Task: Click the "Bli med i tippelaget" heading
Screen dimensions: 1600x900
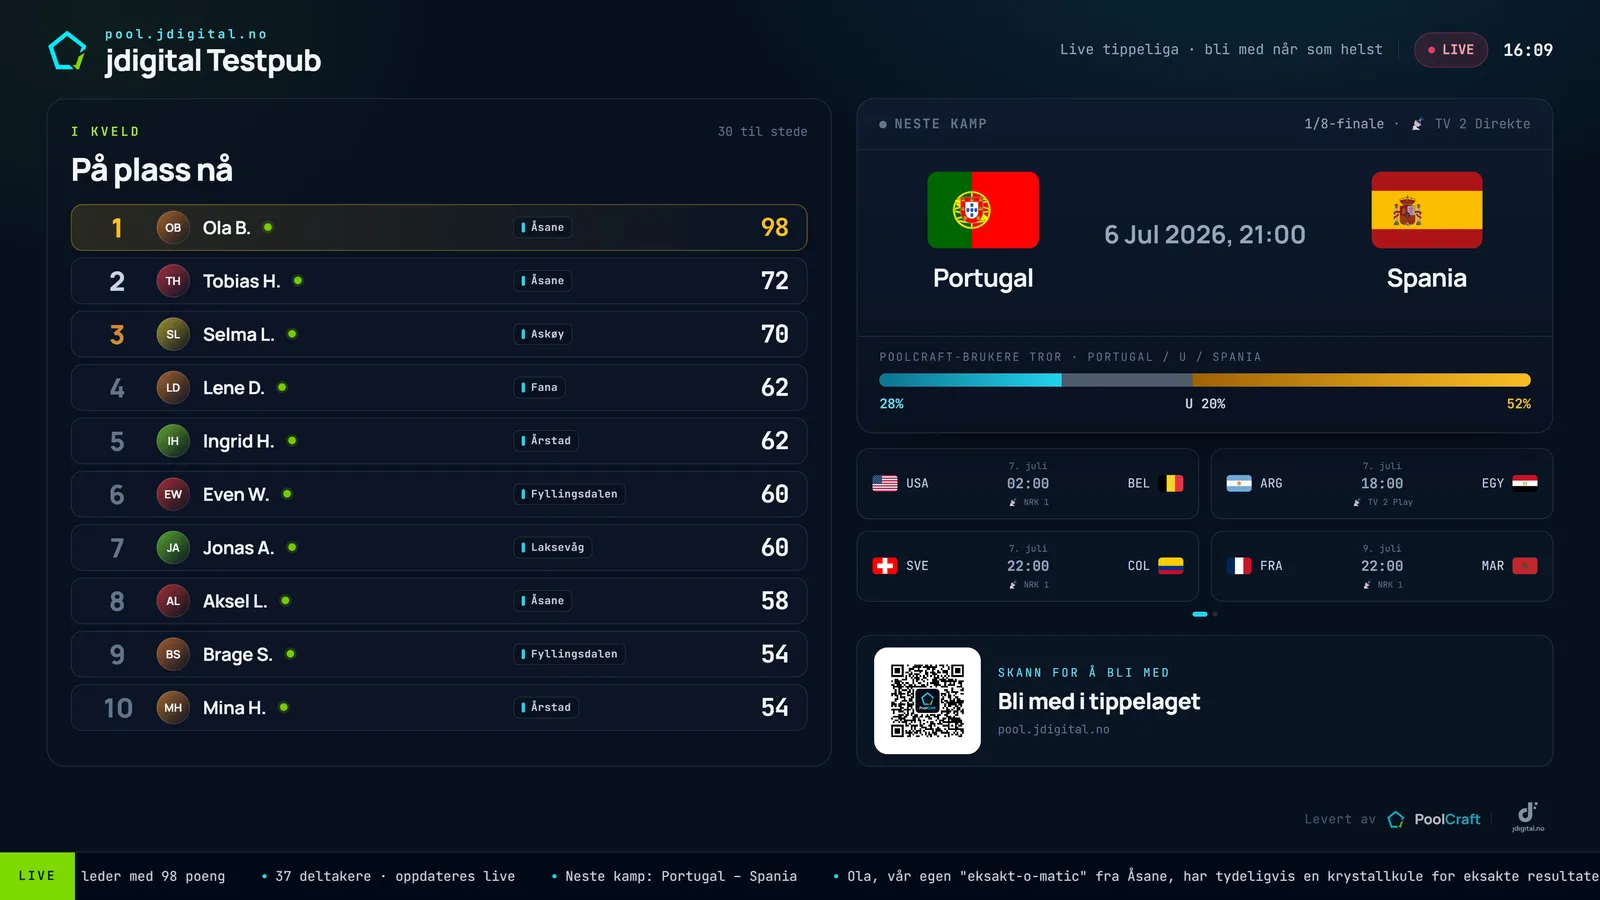Action: 1099,702
